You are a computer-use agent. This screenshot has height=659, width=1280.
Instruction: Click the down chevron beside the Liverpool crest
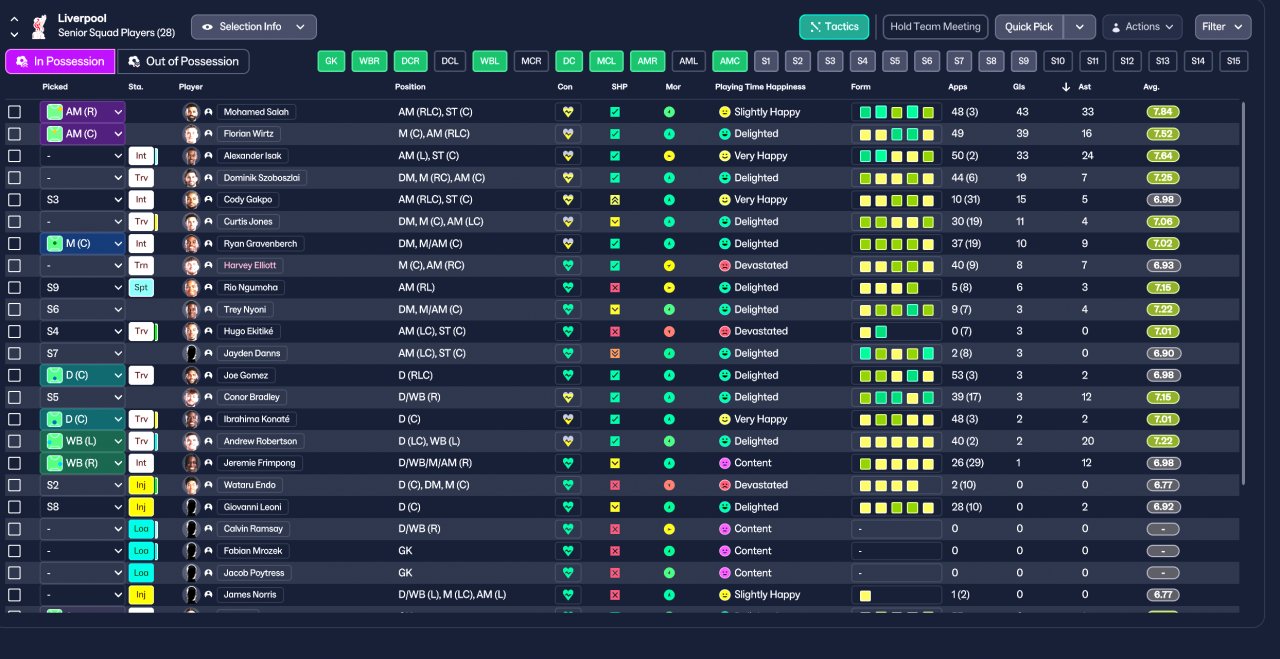(x=15, y=34)
